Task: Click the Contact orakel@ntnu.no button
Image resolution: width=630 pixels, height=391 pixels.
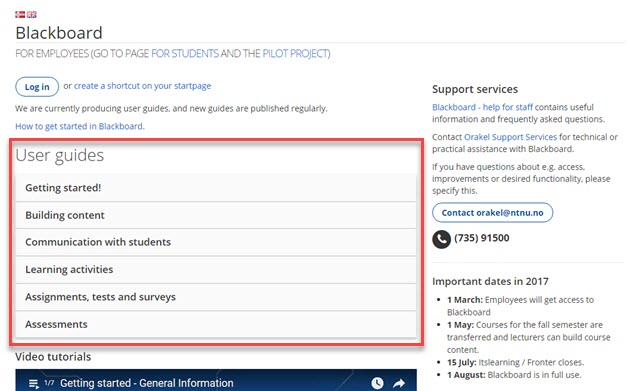Action: point(493,213)
